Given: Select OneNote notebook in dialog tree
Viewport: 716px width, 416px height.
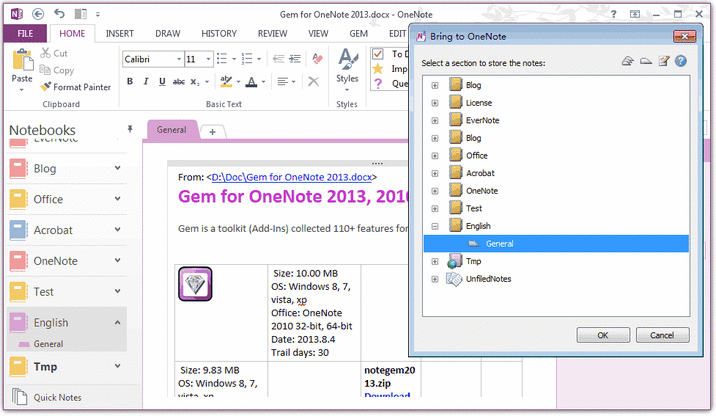Looking at the screenshot, I should pos(482,191).
